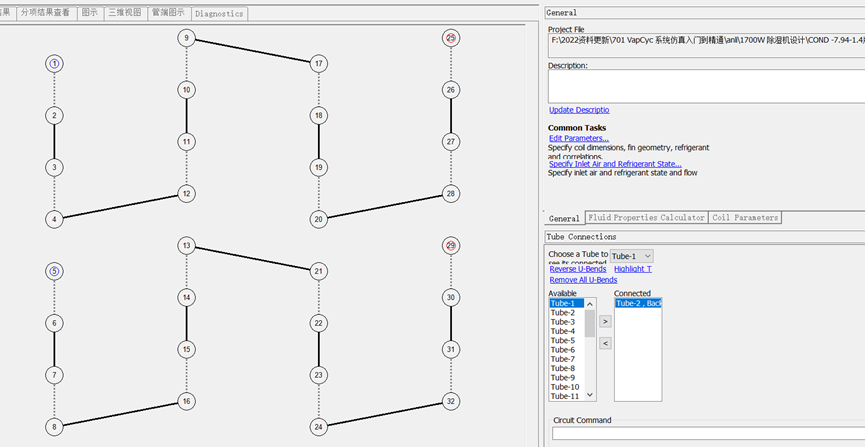Click tube node 16

(186, 401)
